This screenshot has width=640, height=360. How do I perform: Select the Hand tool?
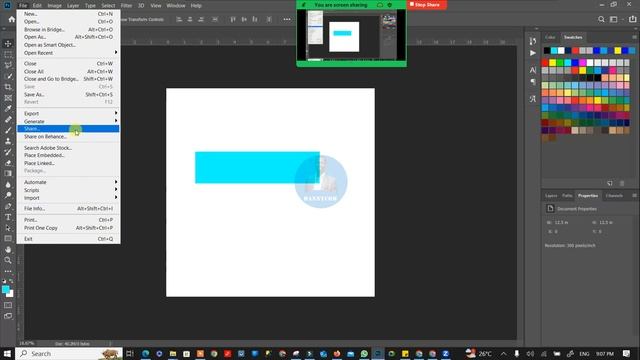[x=8, y=249]
